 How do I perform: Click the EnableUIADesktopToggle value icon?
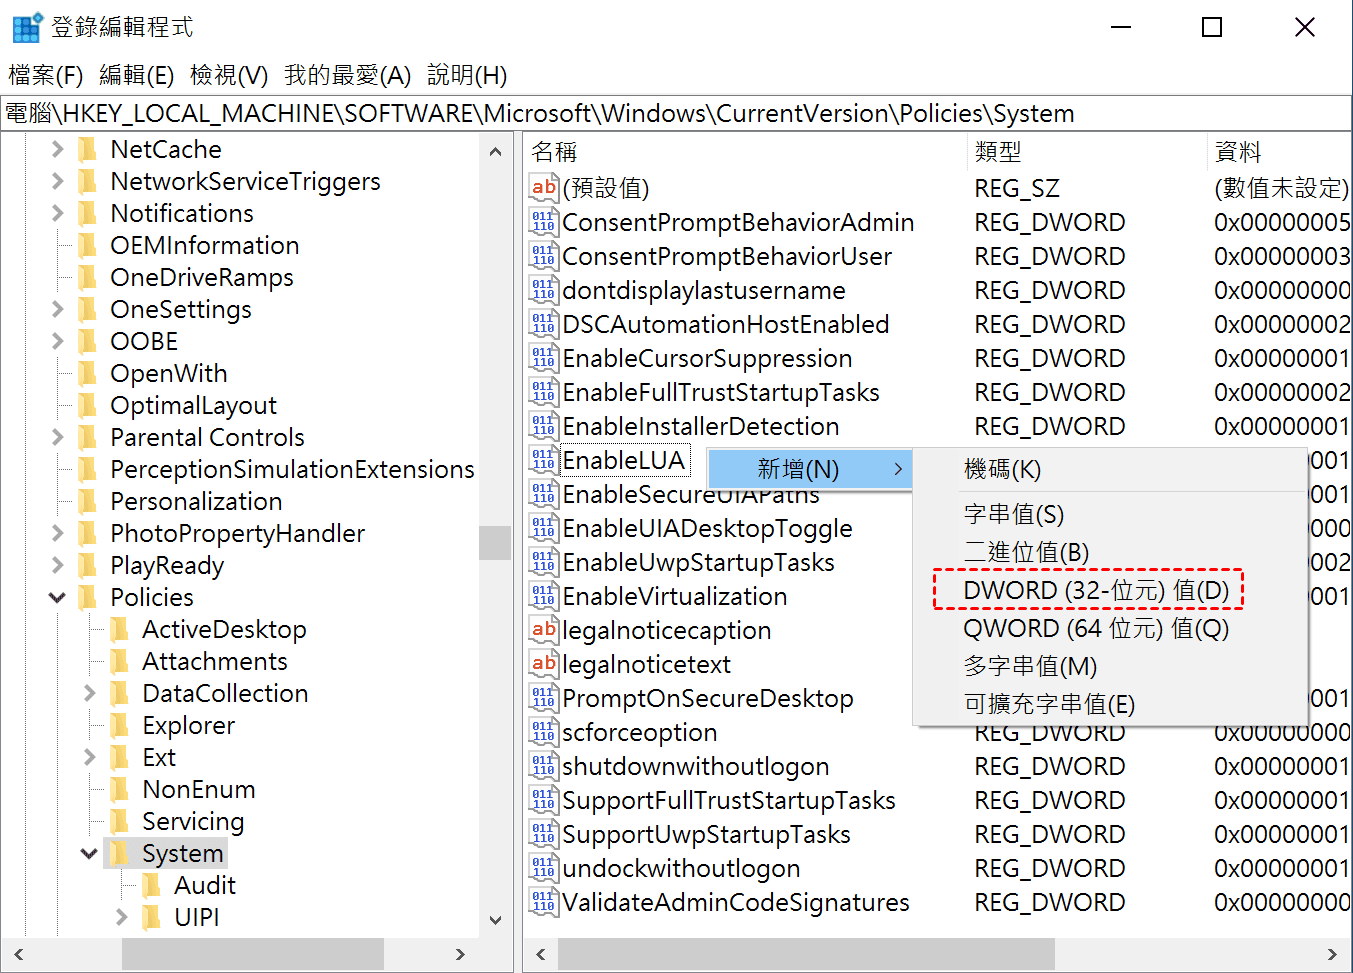point(543,528)
